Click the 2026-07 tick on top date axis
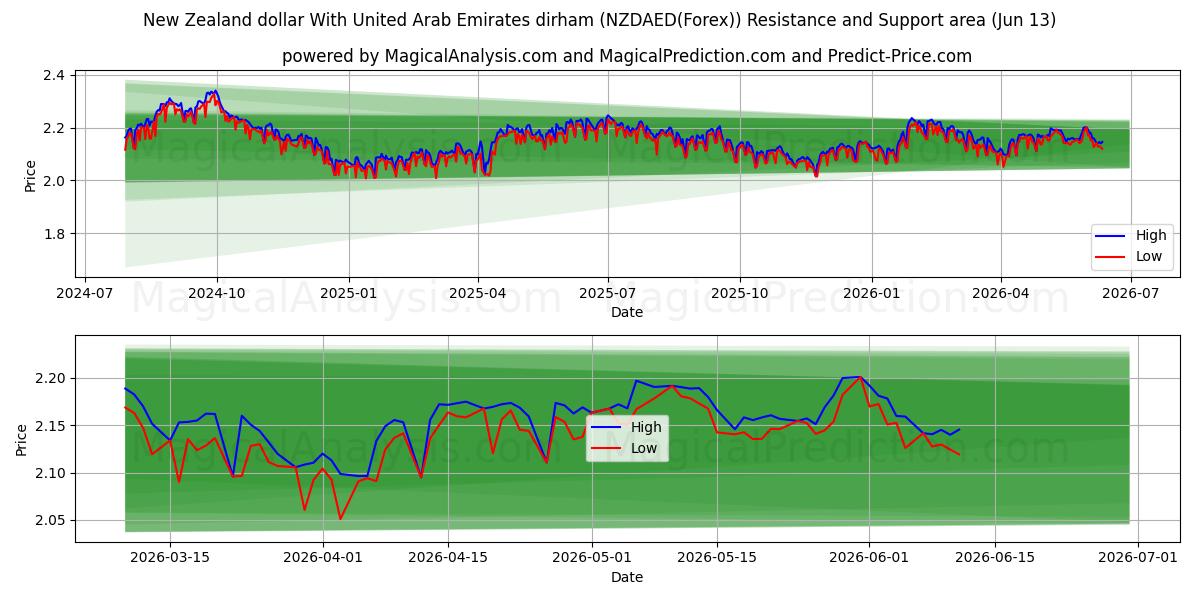Image resolution: width=1200 pixels, height=600 pixels. [x=1131, y=293]
